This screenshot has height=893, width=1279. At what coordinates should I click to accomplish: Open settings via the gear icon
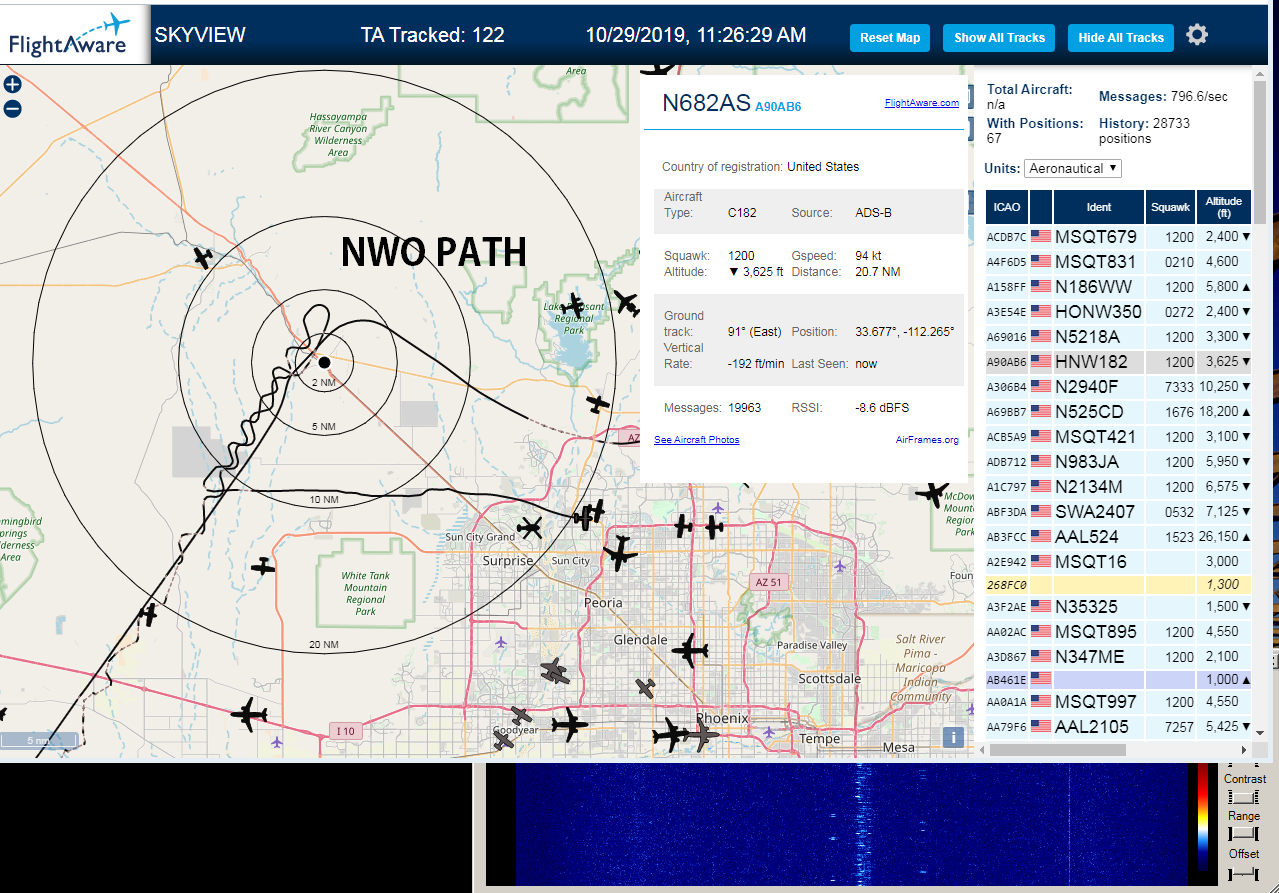(x=1197, y=35)
